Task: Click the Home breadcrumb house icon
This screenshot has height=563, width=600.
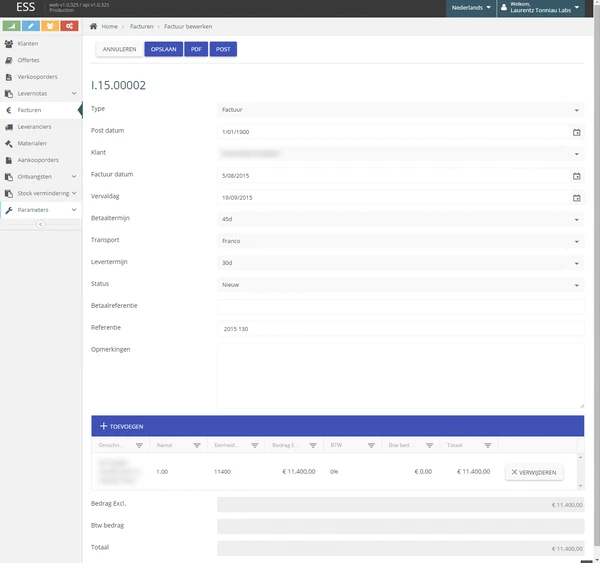Action: (x=93, y=26)
